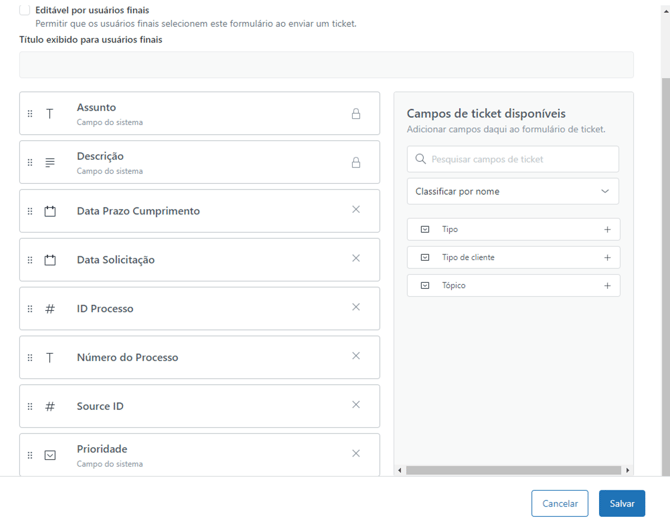Remove the Data Solicitação field

[356, 259]
